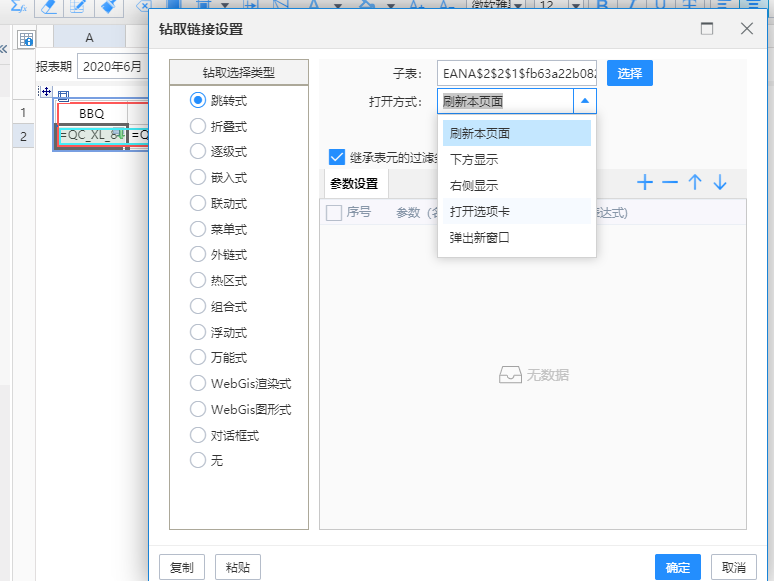
Task: Click the select-all grid icon at sheet corner
Action: click(x=27, y=39)
